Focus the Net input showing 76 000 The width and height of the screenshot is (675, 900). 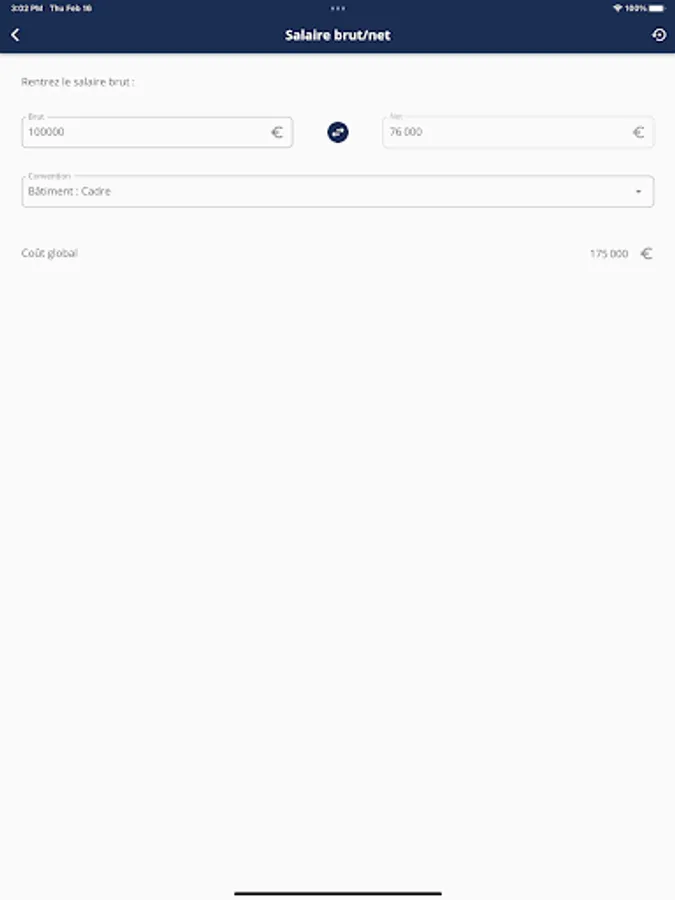(x=518, y=132)
